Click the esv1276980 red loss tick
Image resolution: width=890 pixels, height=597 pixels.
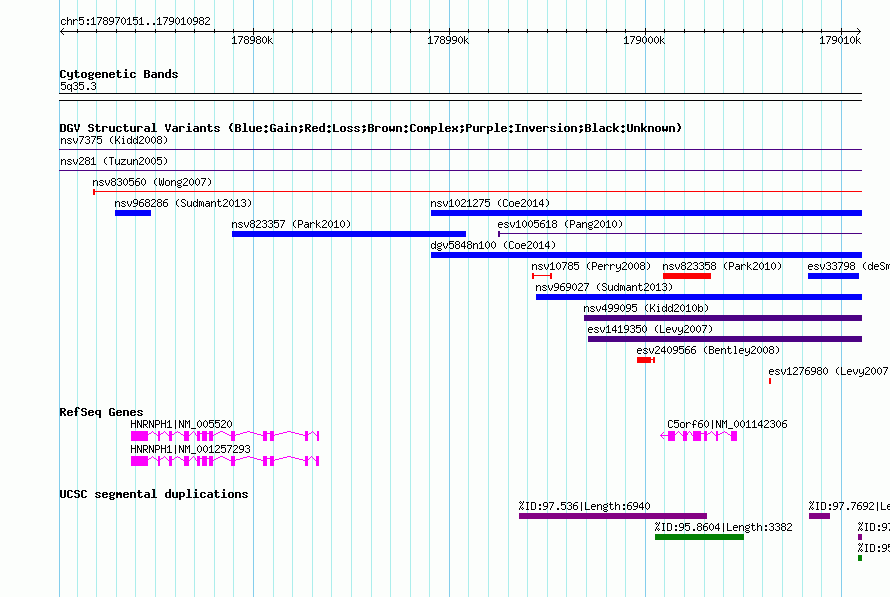click(x=770, y=381)
